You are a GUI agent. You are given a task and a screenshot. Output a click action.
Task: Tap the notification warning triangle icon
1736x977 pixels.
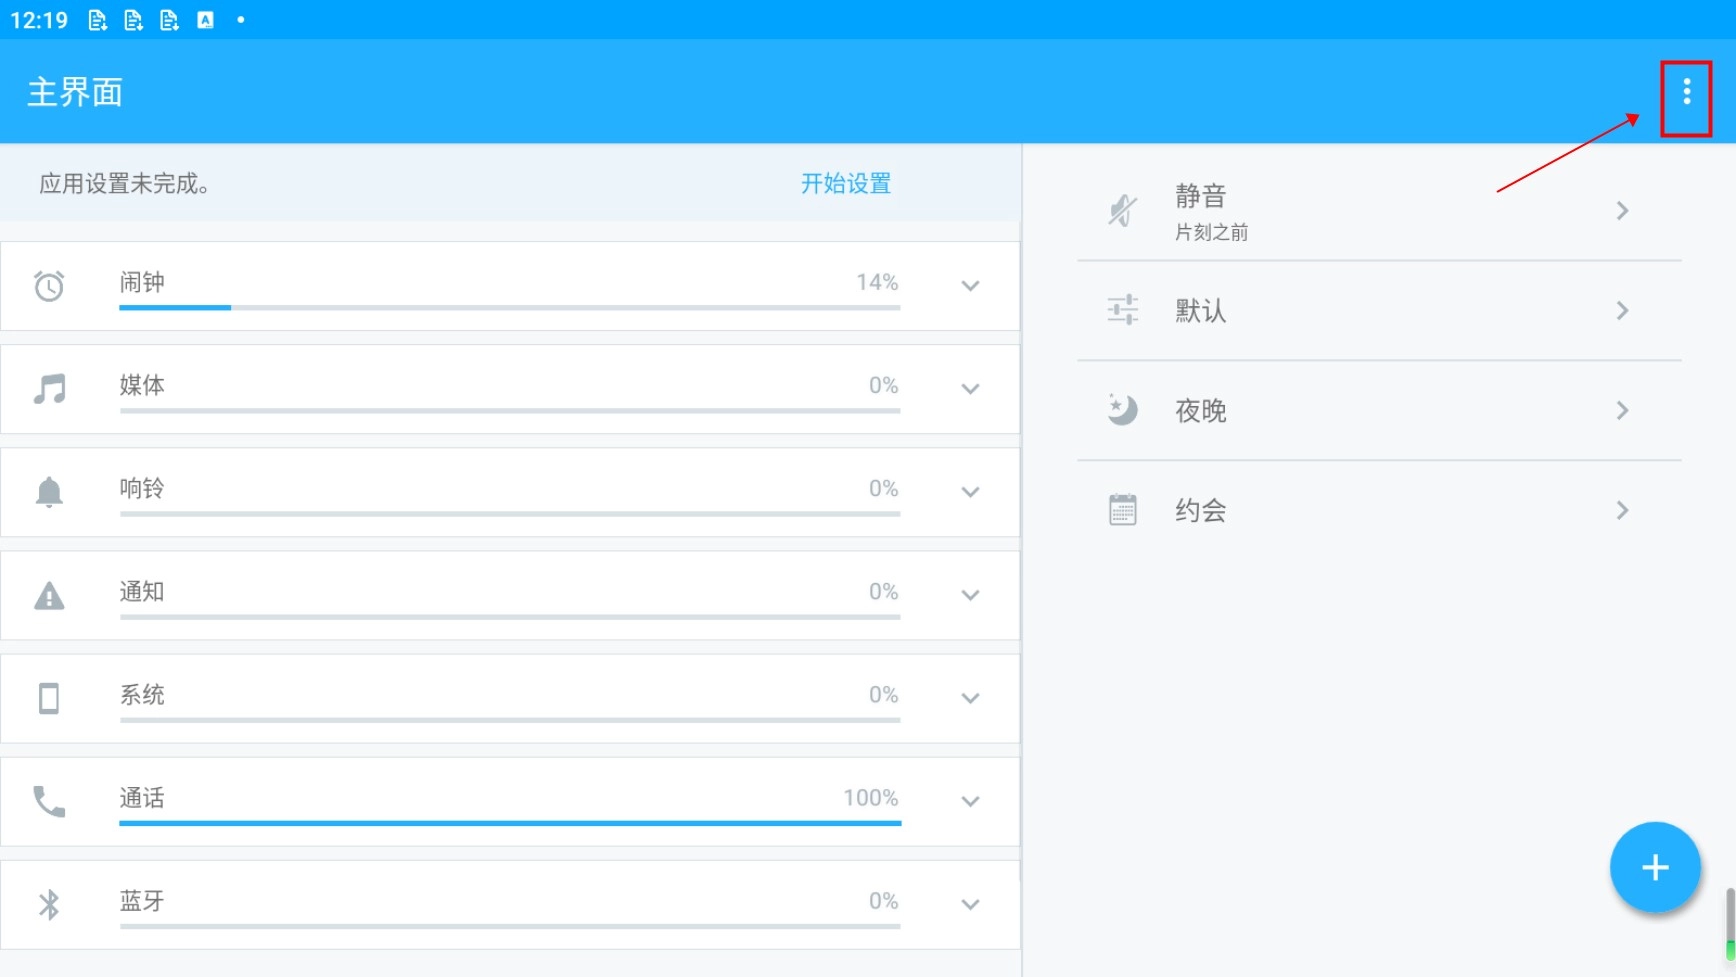49,596
